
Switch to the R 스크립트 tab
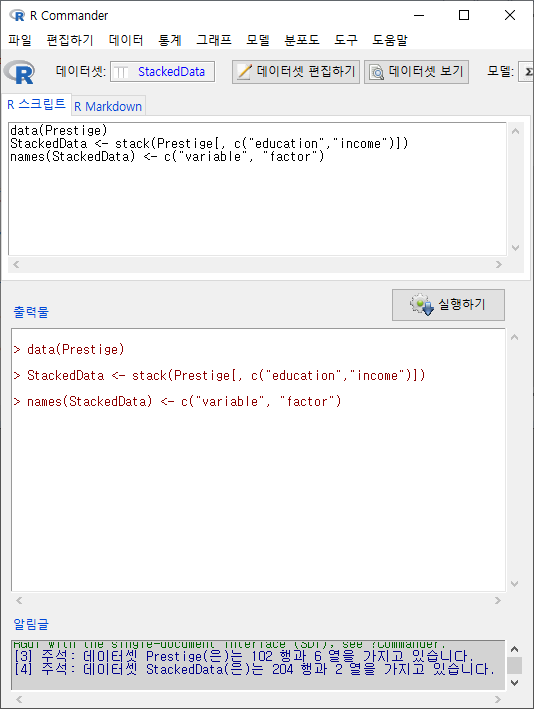(x=36, y=104)
